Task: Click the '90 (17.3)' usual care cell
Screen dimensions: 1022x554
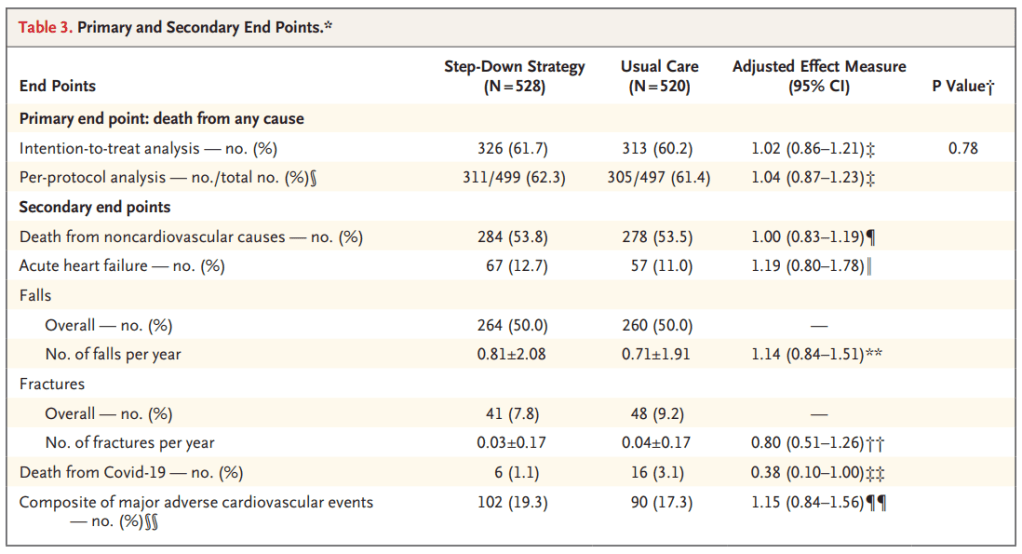Action: point(659,502)
